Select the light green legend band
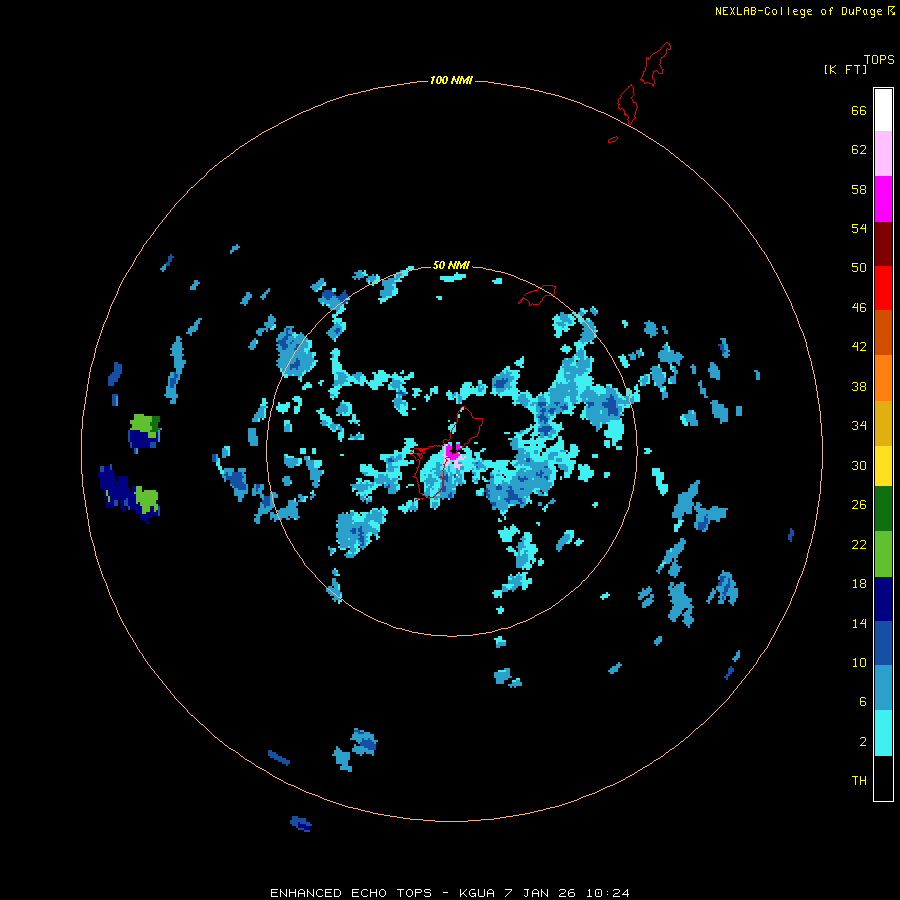The height and width of the screenshot is (900, 900). [x=883, y=554]
